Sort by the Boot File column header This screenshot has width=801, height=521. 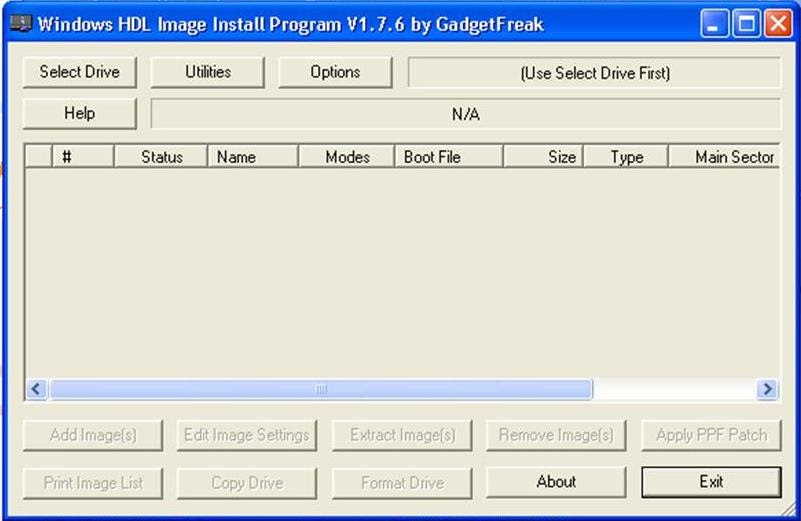tap(449, 157)
